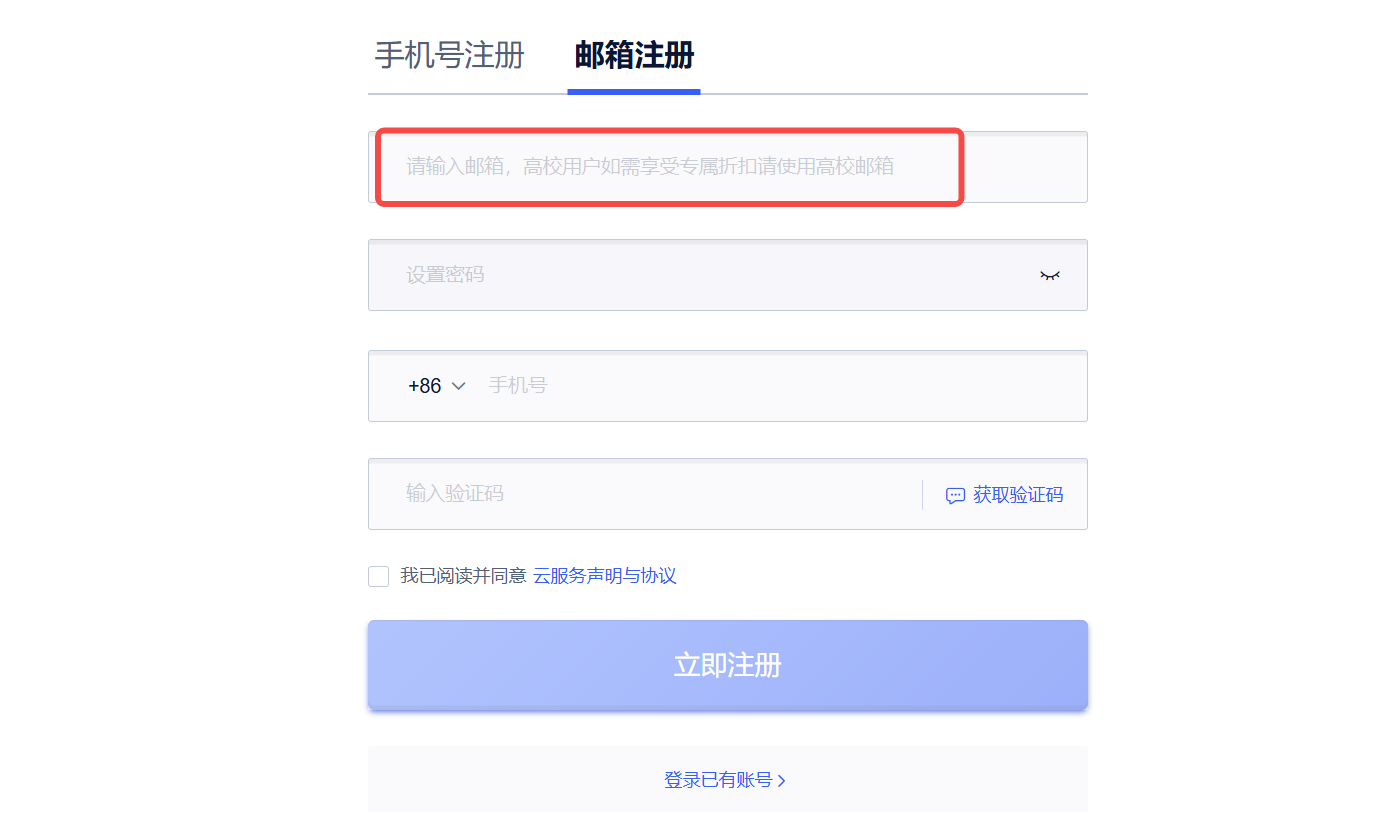Show password using the closed-eye icon
This screenshot has width=1388, height=831.
pos(1049,275)
